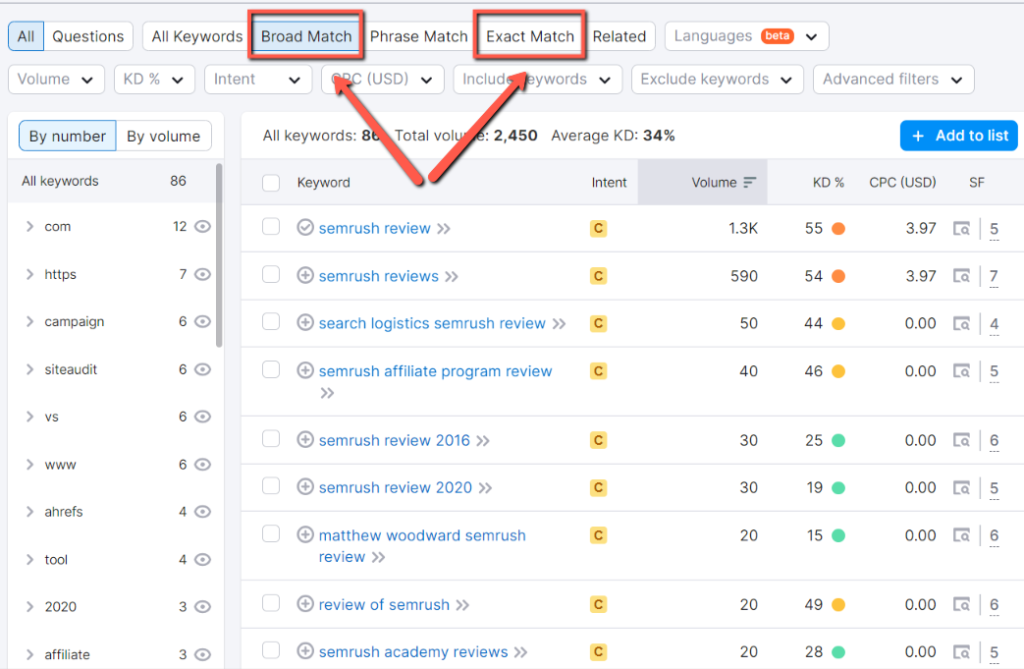
Task: Open SERP snapshot icon for "semrush review"
Action: tap(962, 228)
